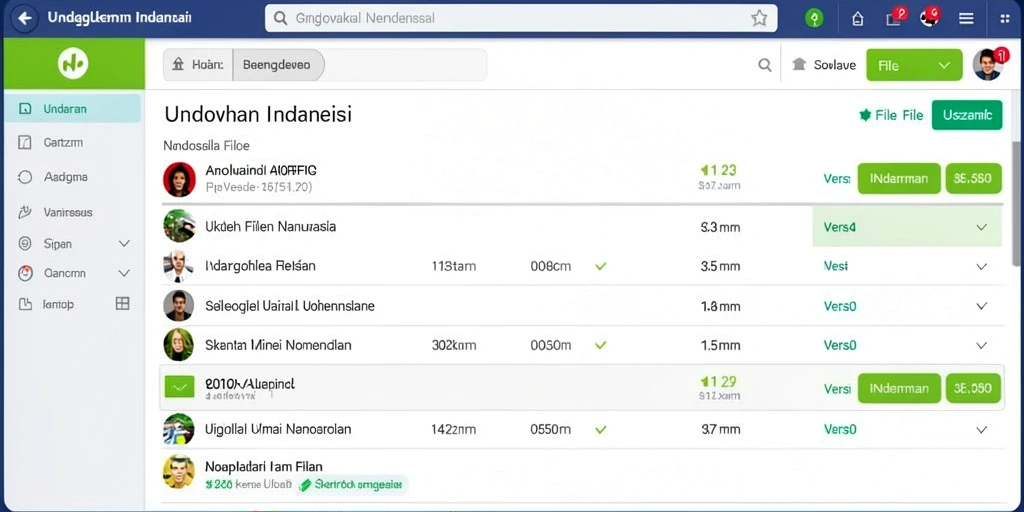
Task: Expand the Sipan sidebar chevron
Action: tap(124, 244)
